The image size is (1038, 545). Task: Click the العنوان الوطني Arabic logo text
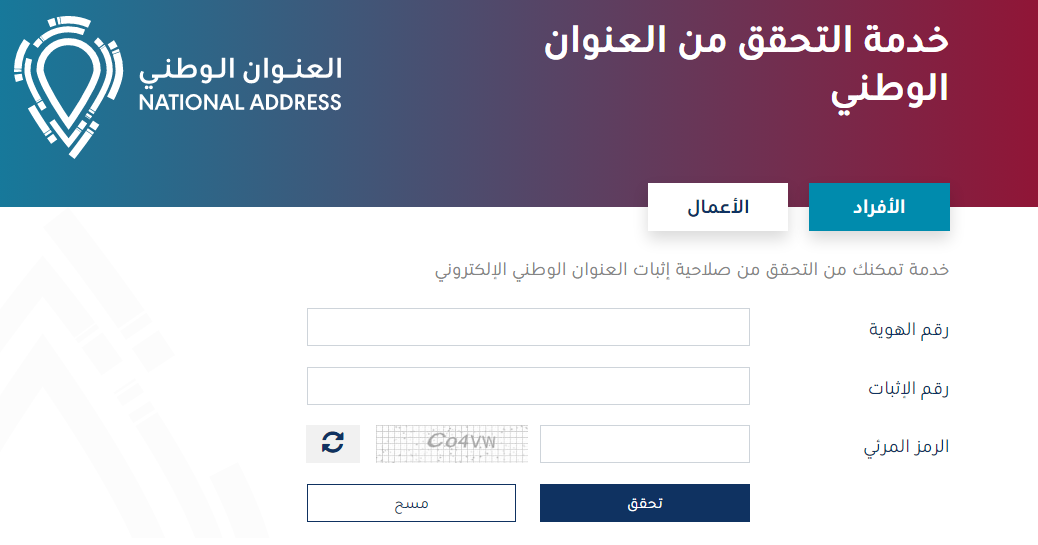click(240, 70)
